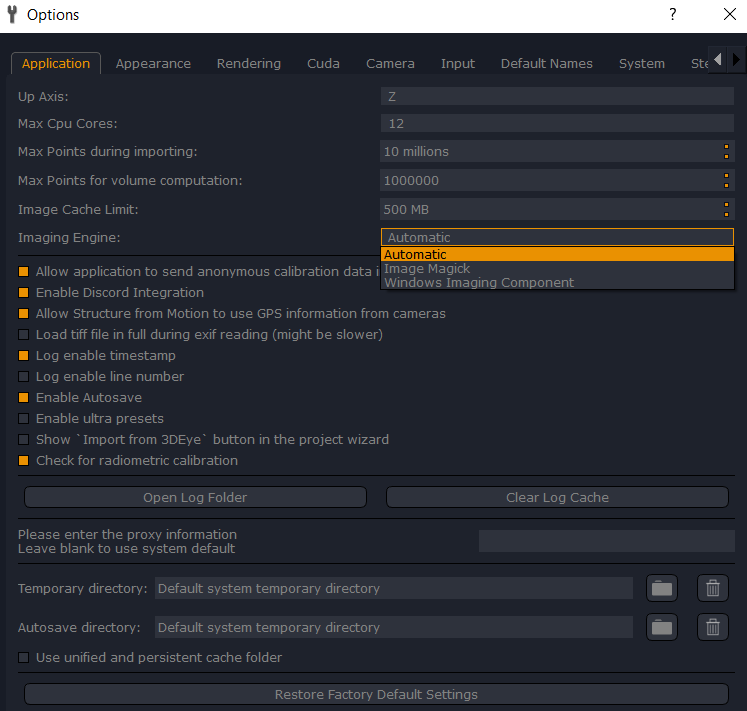
Task: Select the Application tab
Action: point(56,63)
